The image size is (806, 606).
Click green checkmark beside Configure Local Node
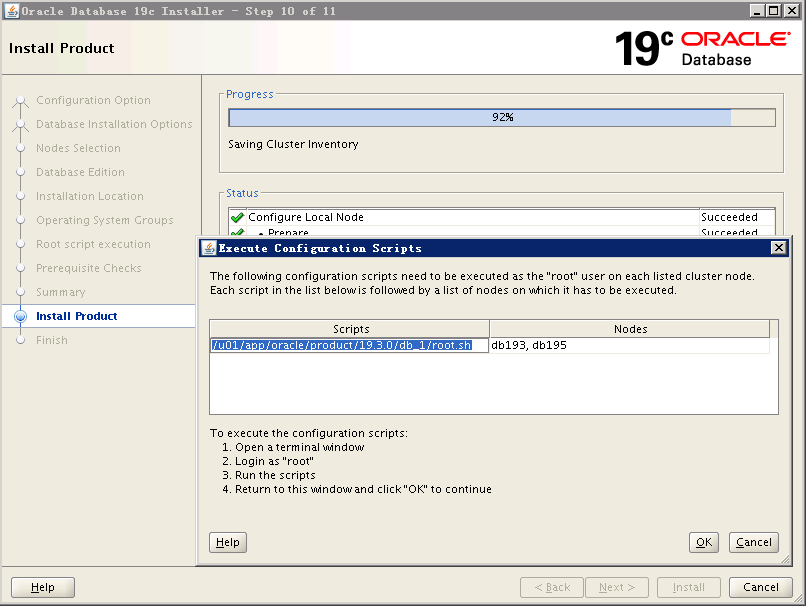(237, 217)
